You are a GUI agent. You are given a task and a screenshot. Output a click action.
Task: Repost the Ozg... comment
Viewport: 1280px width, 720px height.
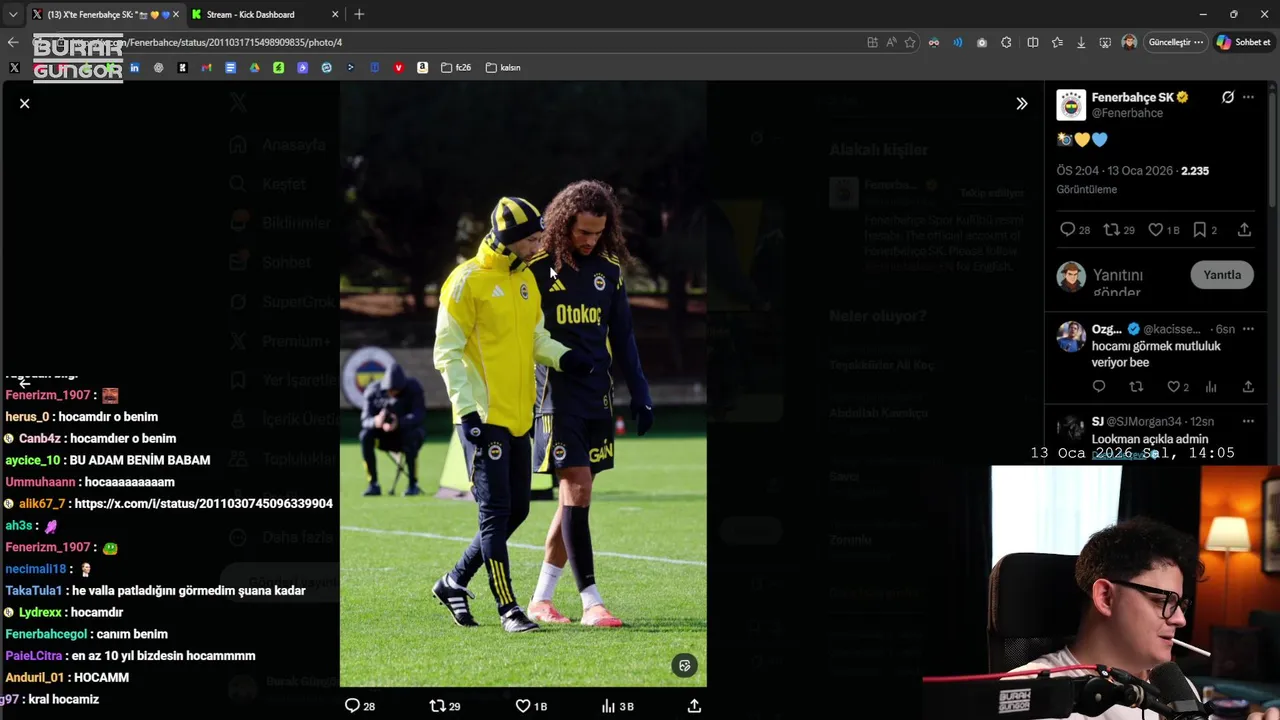coord(1136,387)
